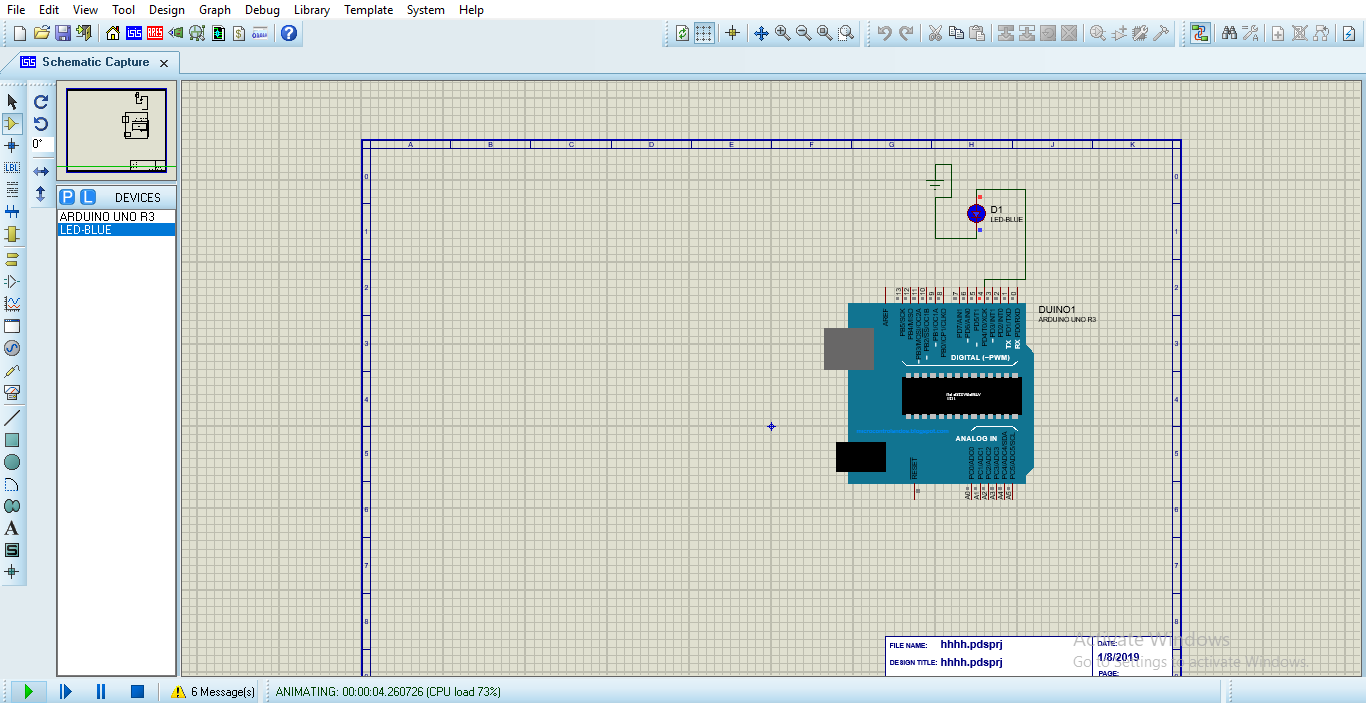Open the Debug menu
This screenshot has width=1366, height=703.
coord(263,10)
